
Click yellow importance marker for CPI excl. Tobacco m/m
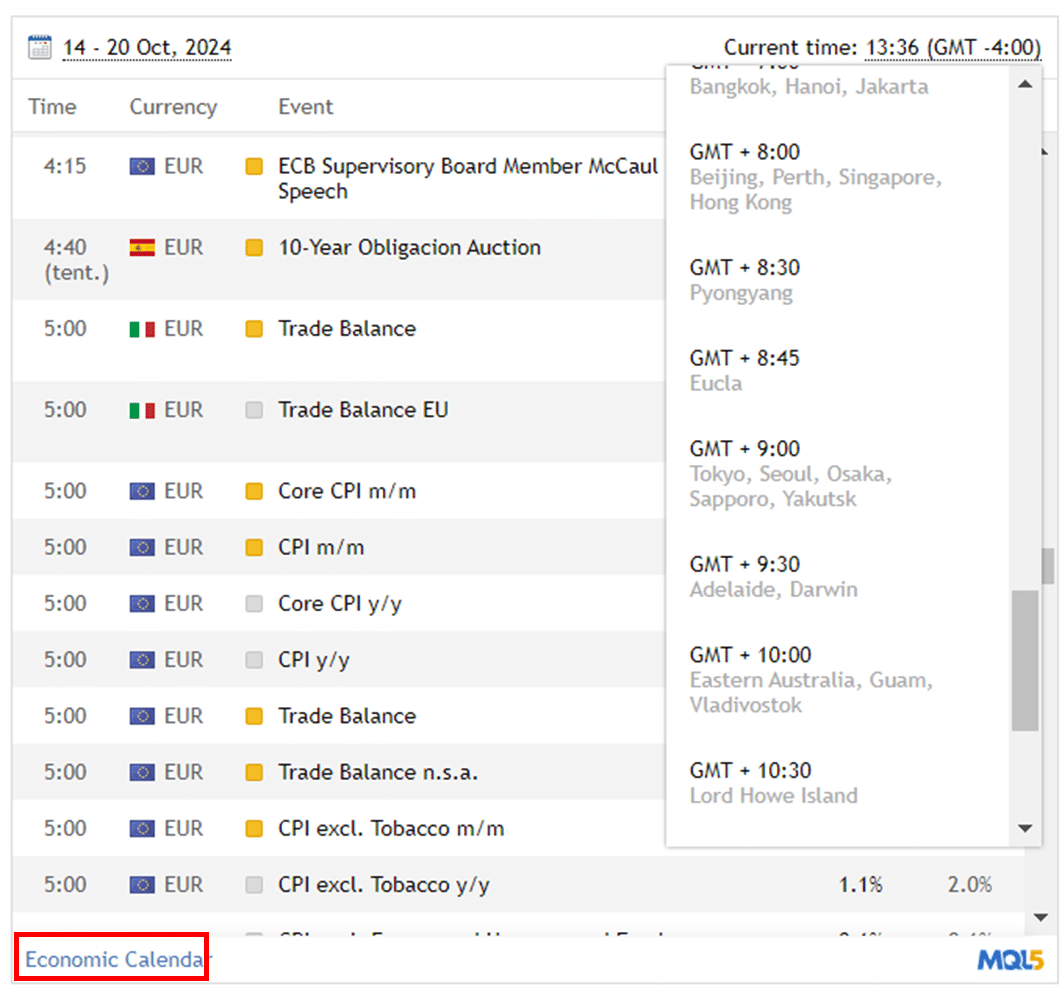(254, 828)
